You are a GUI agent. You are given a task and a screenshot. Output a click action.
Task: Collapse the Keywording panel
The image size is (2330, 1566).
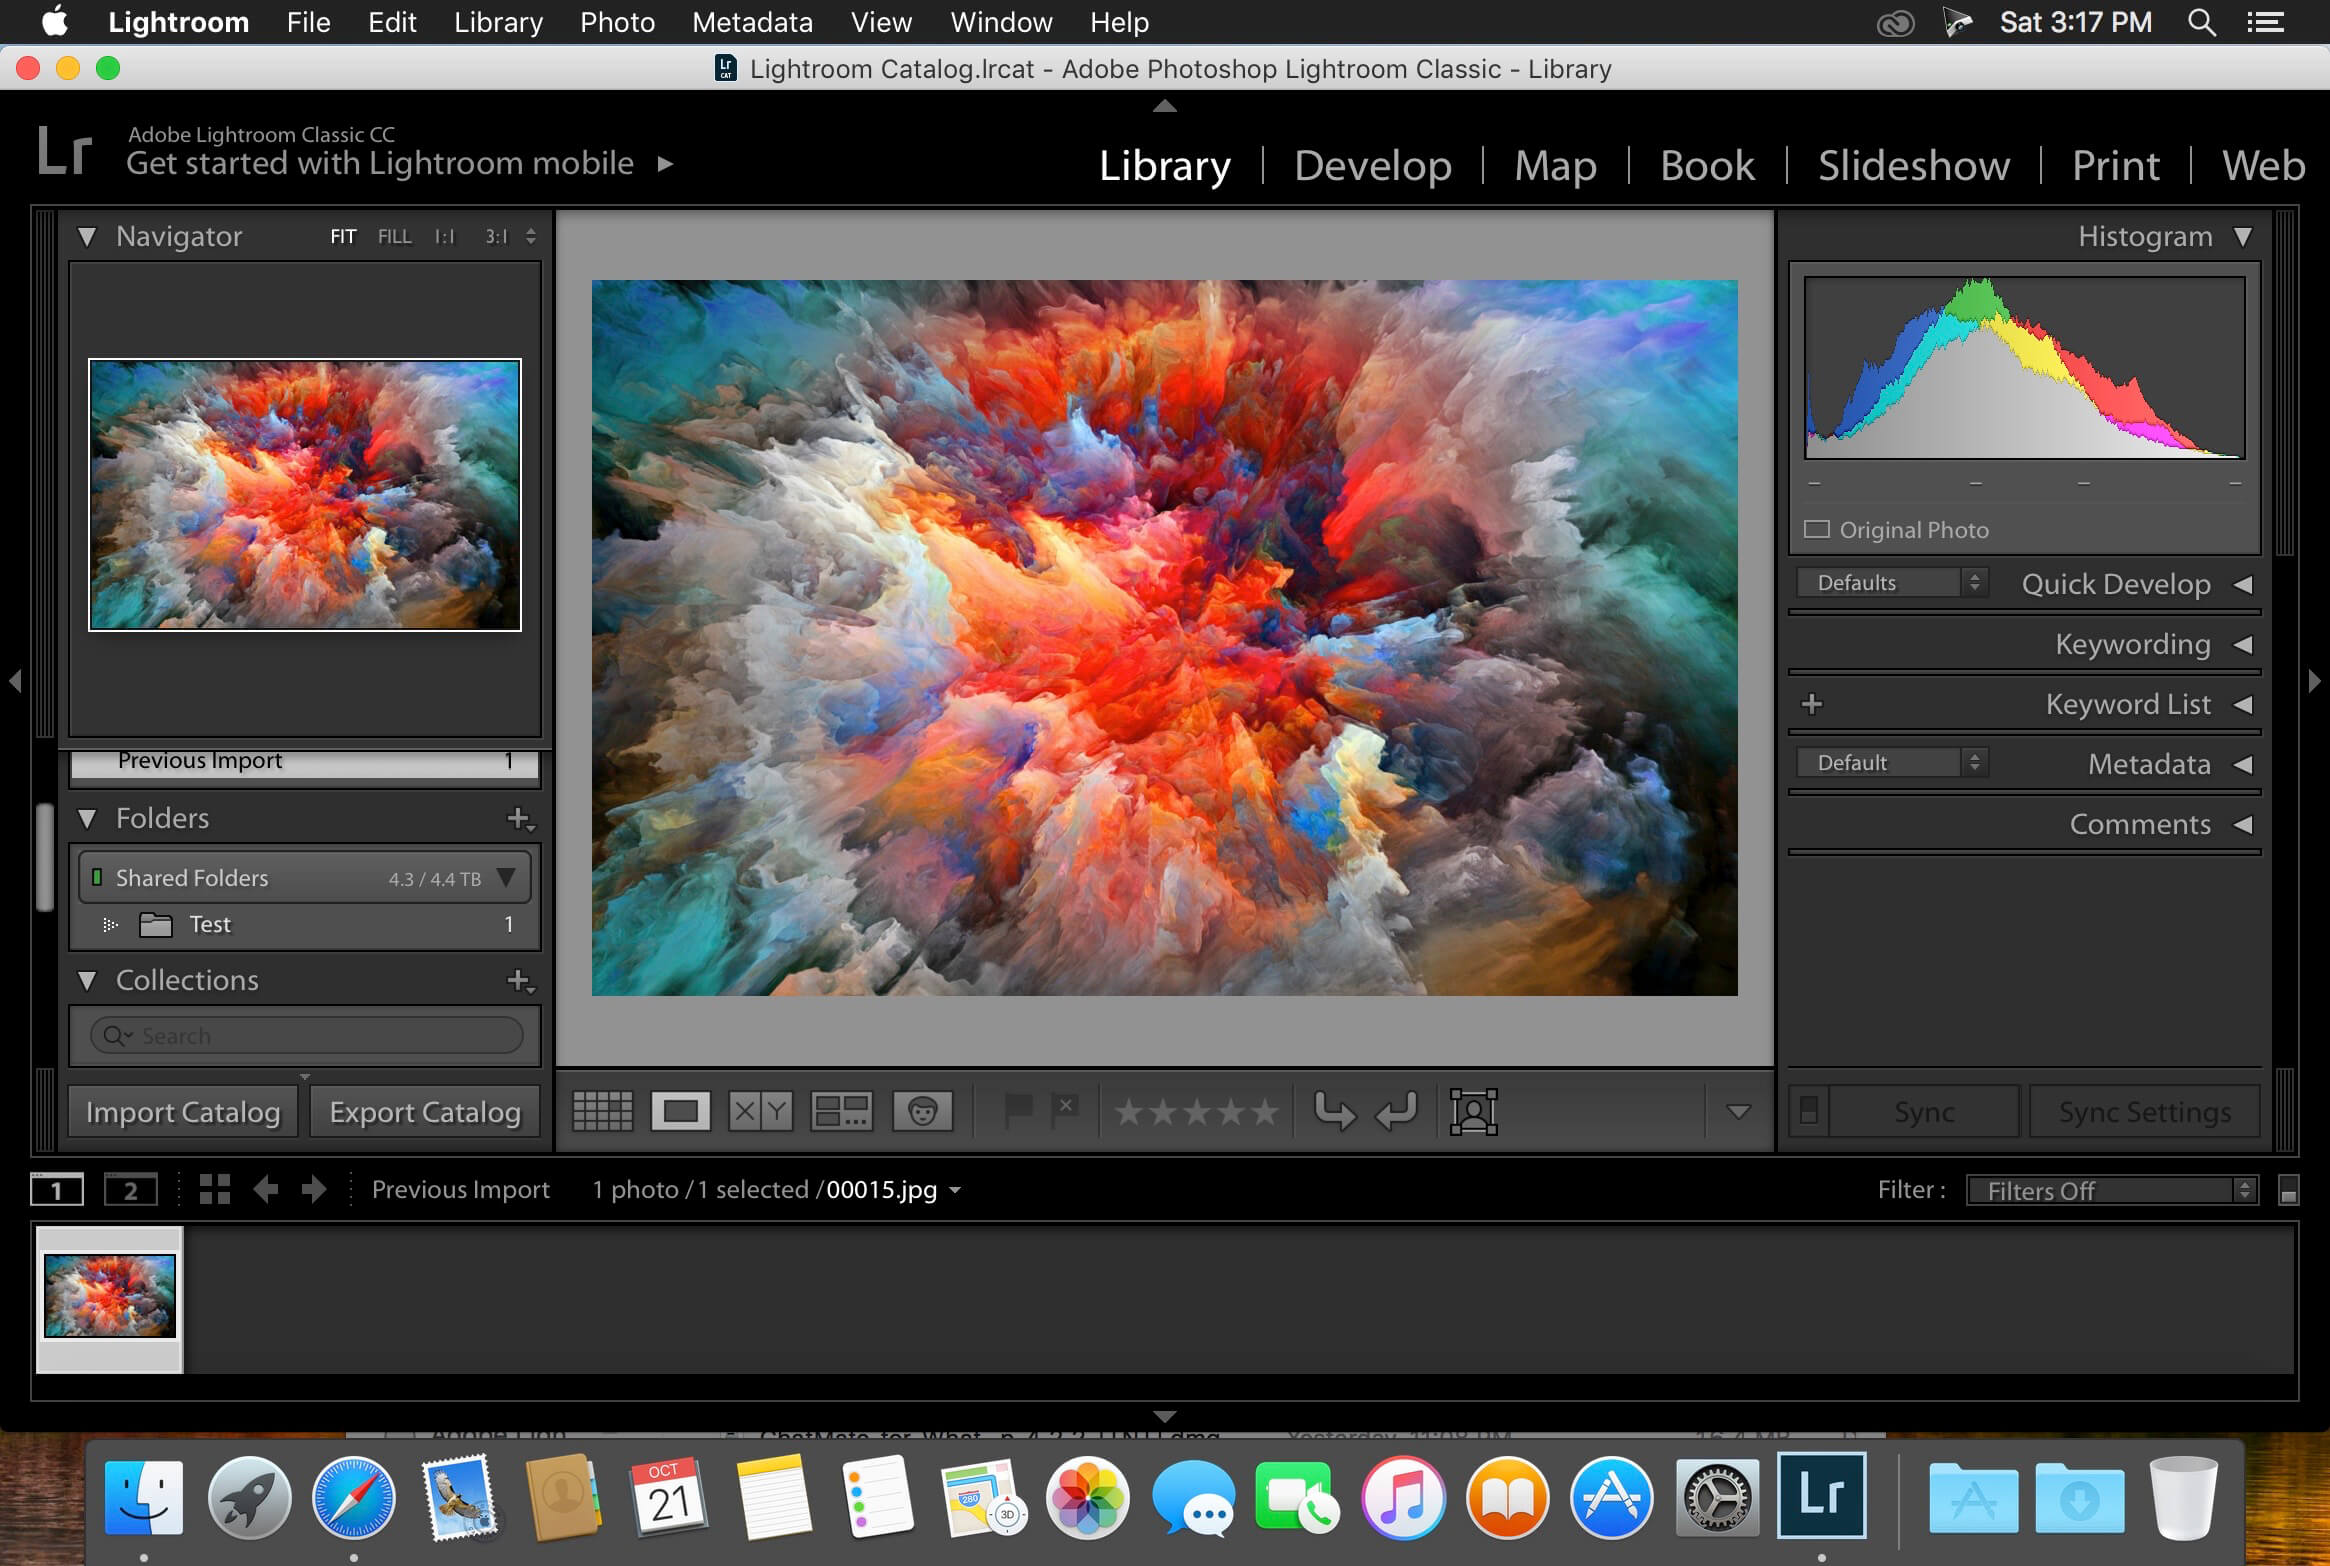pos(2241,643)
